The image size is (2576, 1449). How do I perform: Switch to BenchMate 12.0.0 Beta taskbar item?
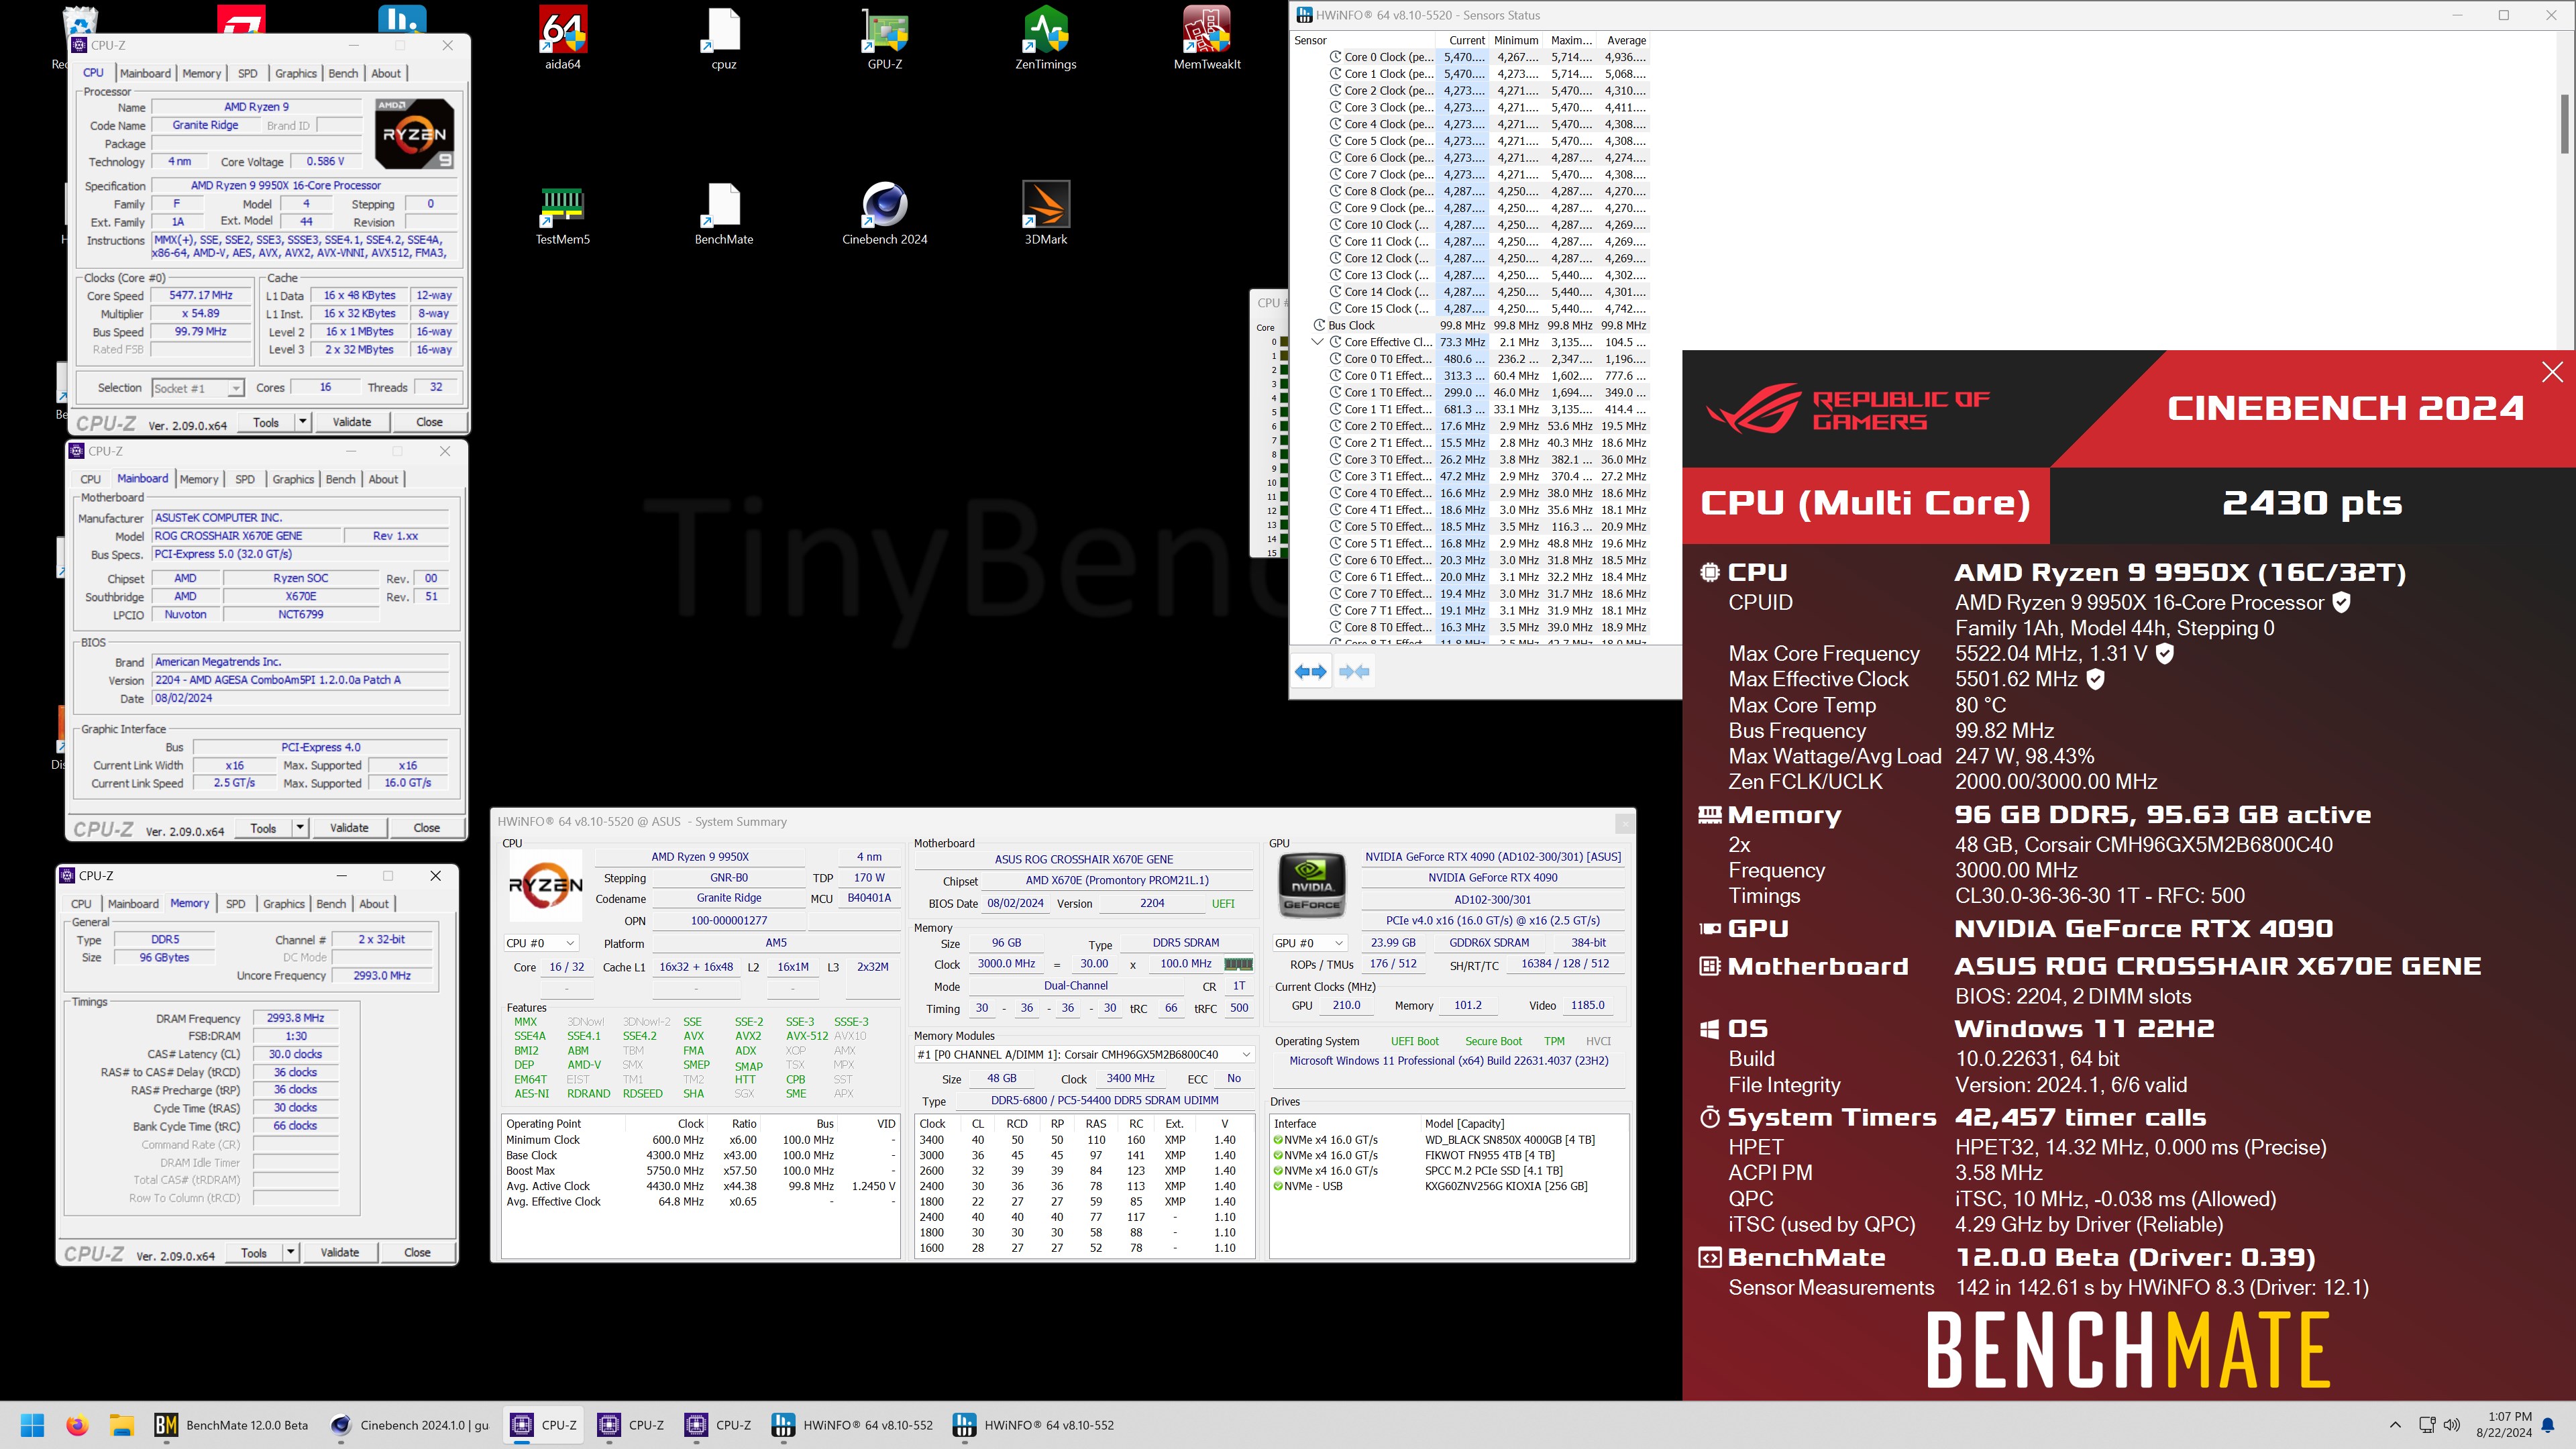pos(232,1425)
